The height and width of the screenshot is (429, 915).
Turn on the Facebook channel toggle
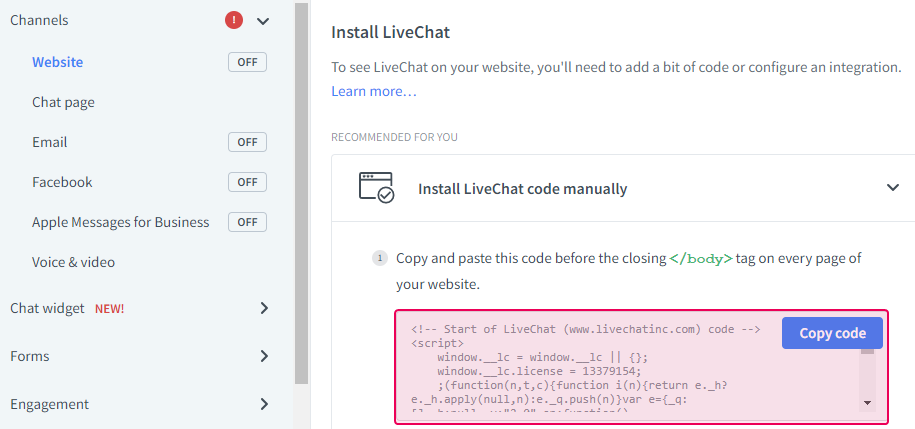247,182
